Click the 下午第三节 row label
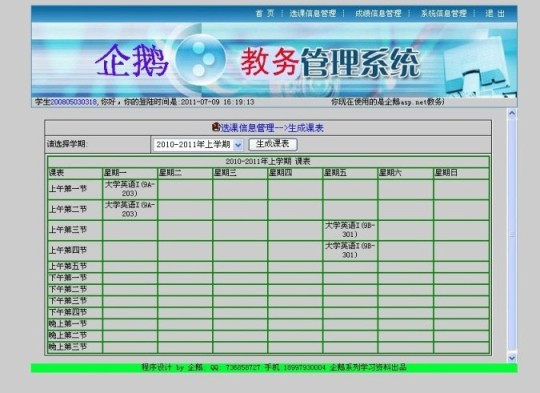 click(x=68, y=301)
